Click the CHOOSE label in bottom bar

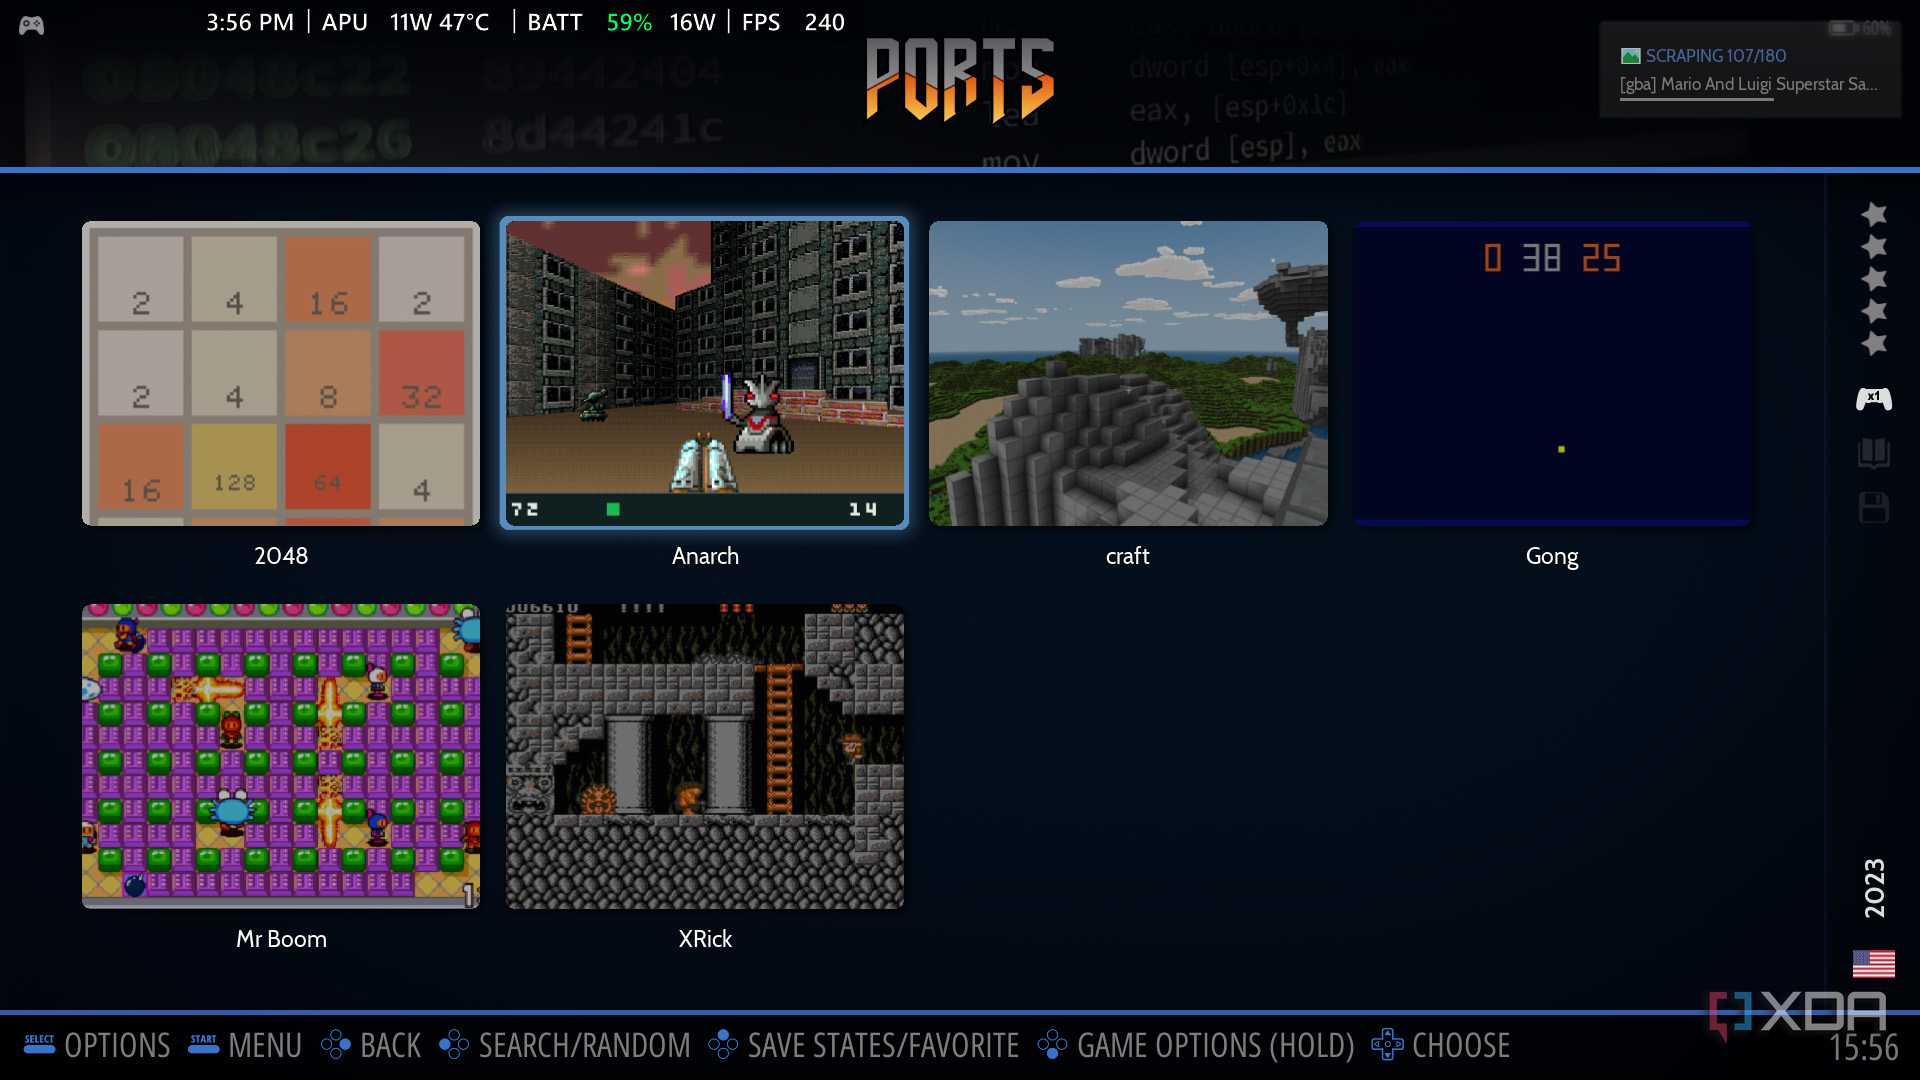pos(1461,1046)
